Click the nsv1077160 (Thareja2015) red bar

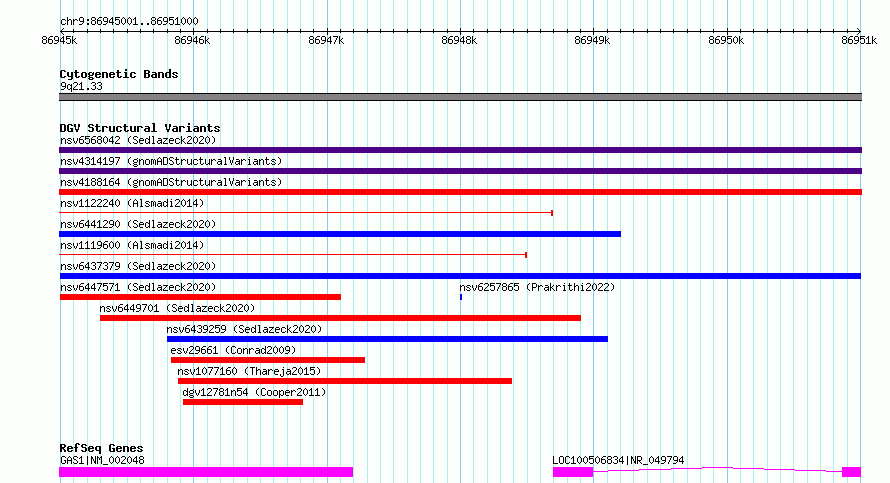pos(345,381)
